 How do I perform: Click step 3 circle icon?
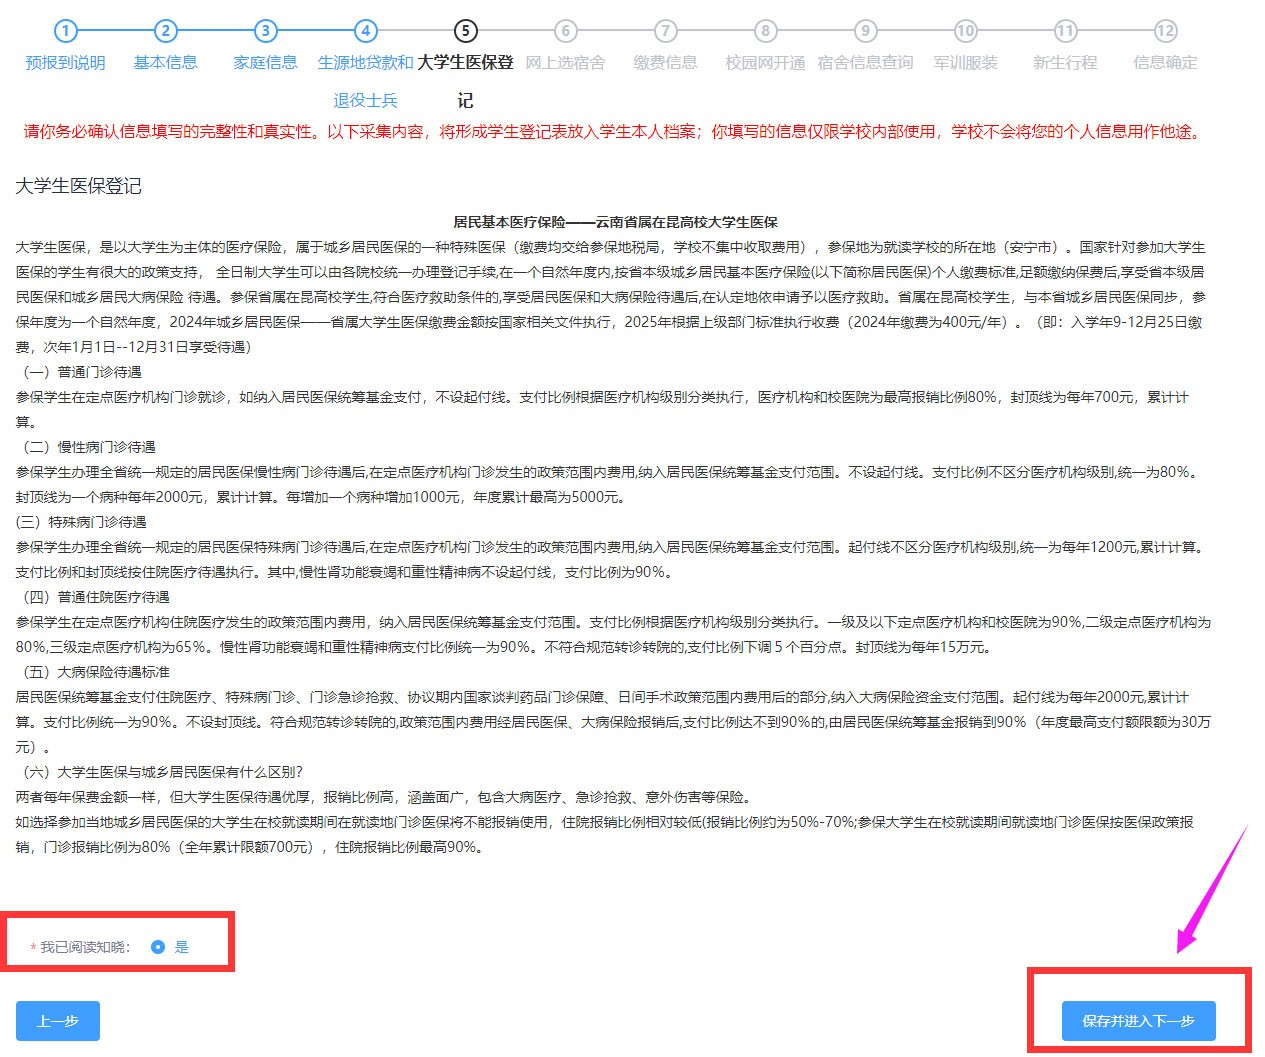(x=265, y=31)
